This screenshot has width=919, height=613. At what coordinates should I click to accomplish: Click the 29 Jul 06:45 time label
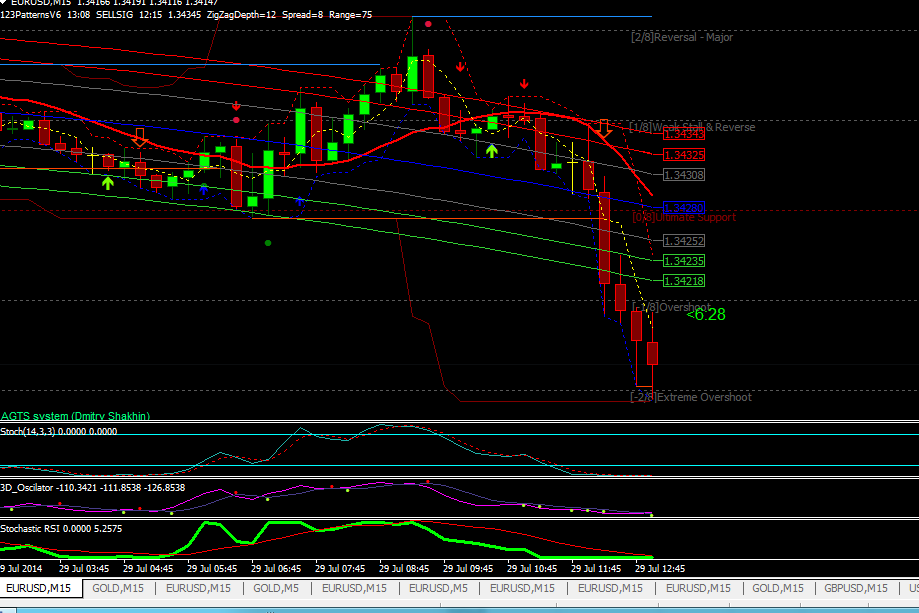(x=276, y=568)
